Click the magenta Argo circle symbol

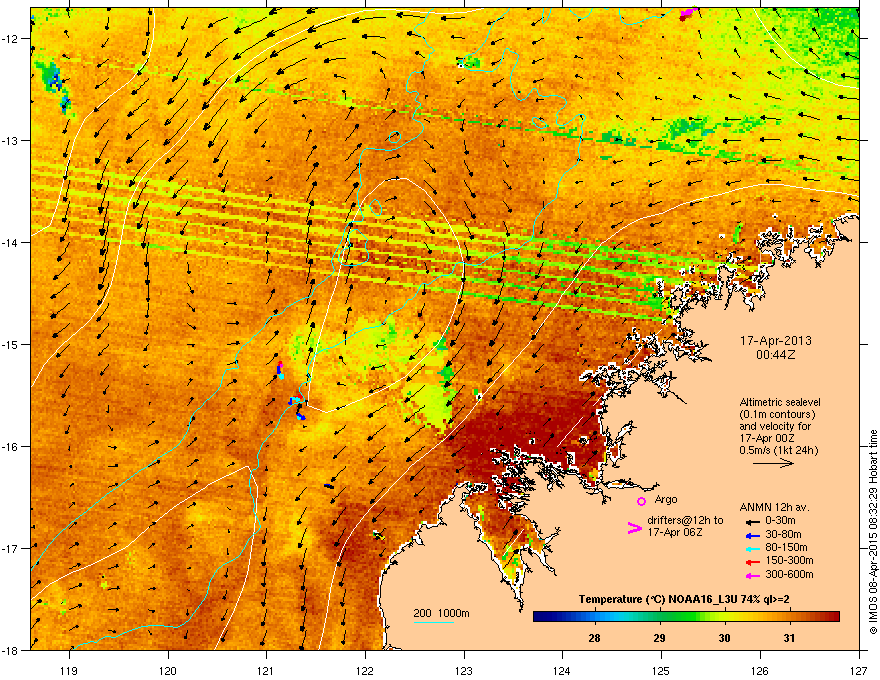pyautogui.click(x=641, y=501)
